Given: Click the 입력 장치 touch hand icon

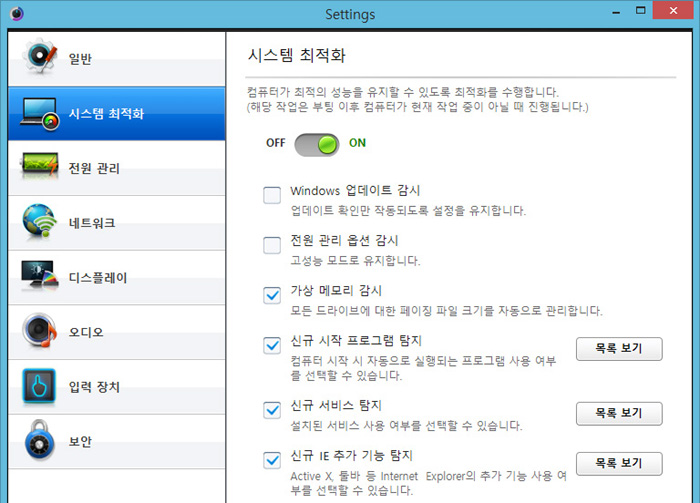Looking at the screenshot, I should click(x=39, y=386).
